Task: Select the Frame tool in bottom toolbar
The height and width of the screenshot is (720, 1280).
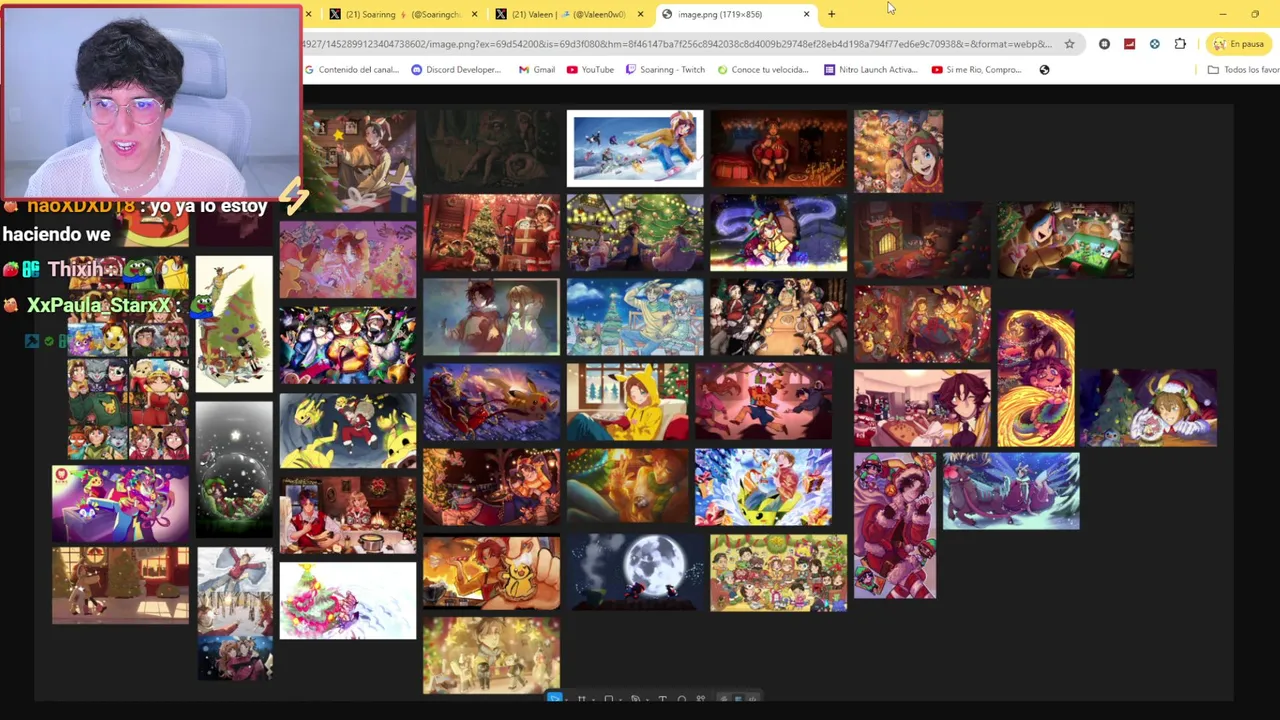Action: 581,699
